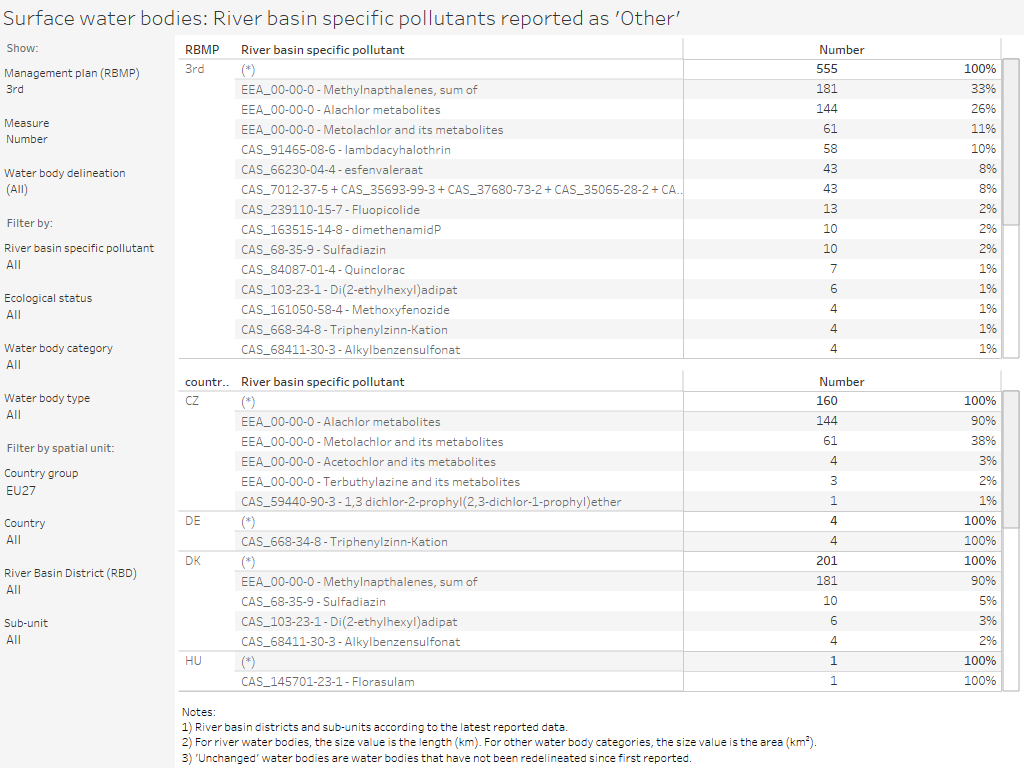Click the lower country table's vertical scrollbar

(1010, 458)
